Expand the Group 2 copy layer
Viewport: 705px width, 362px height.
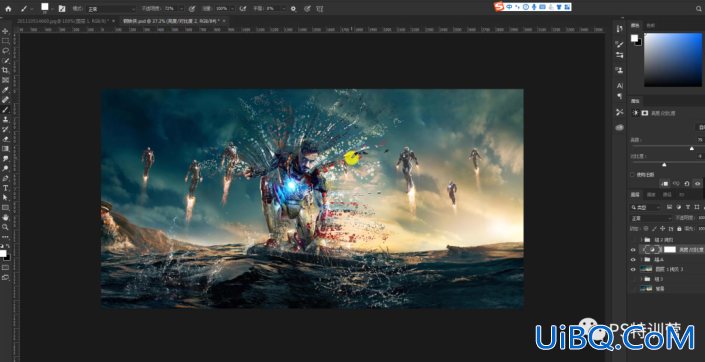642,240
